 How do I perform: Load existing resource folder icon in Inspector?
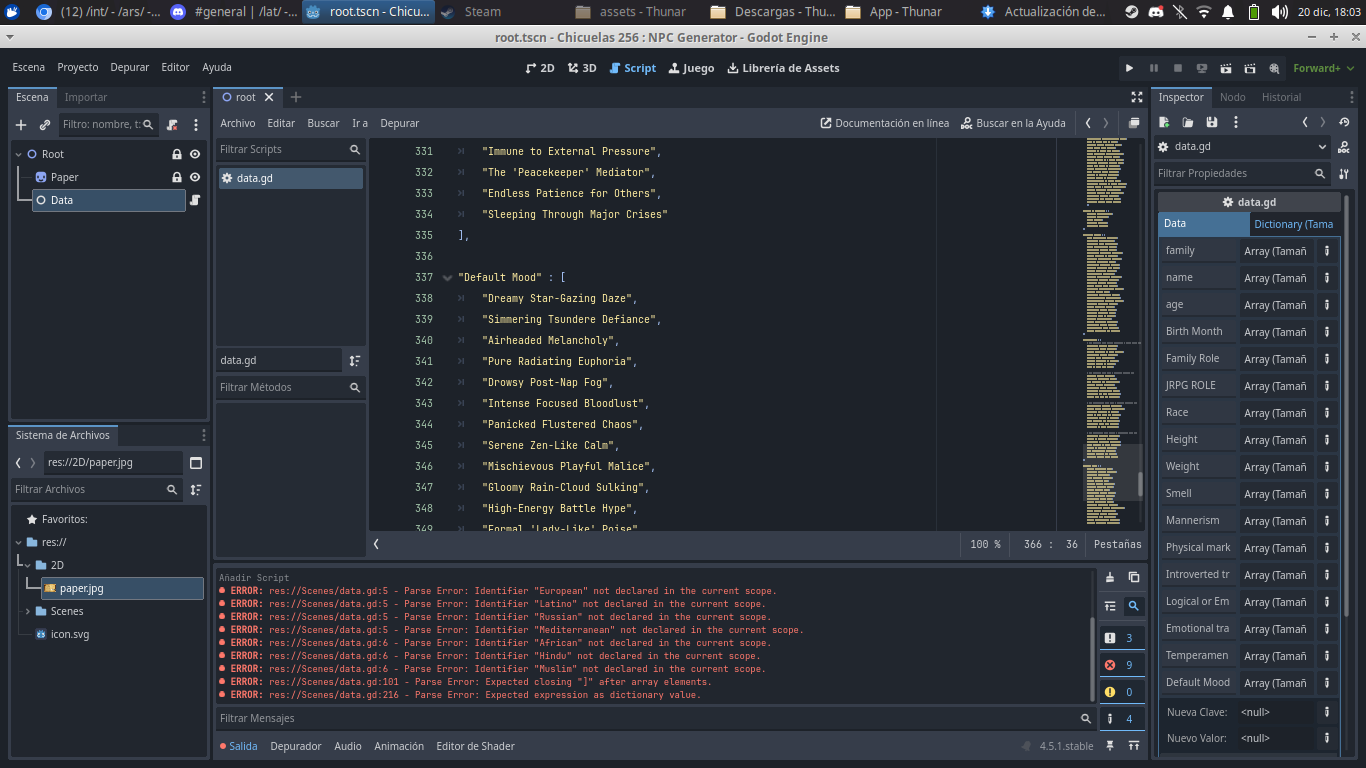[1188, 122]
